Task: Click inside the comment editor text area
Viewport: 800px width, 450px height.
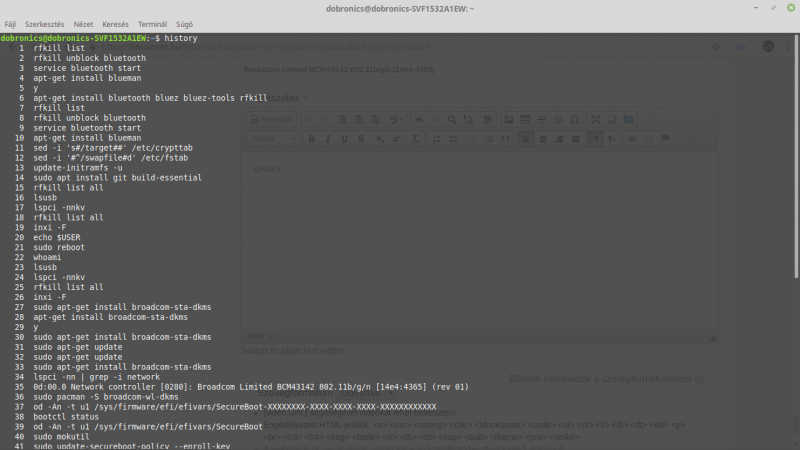Action: tap(479, 240)
